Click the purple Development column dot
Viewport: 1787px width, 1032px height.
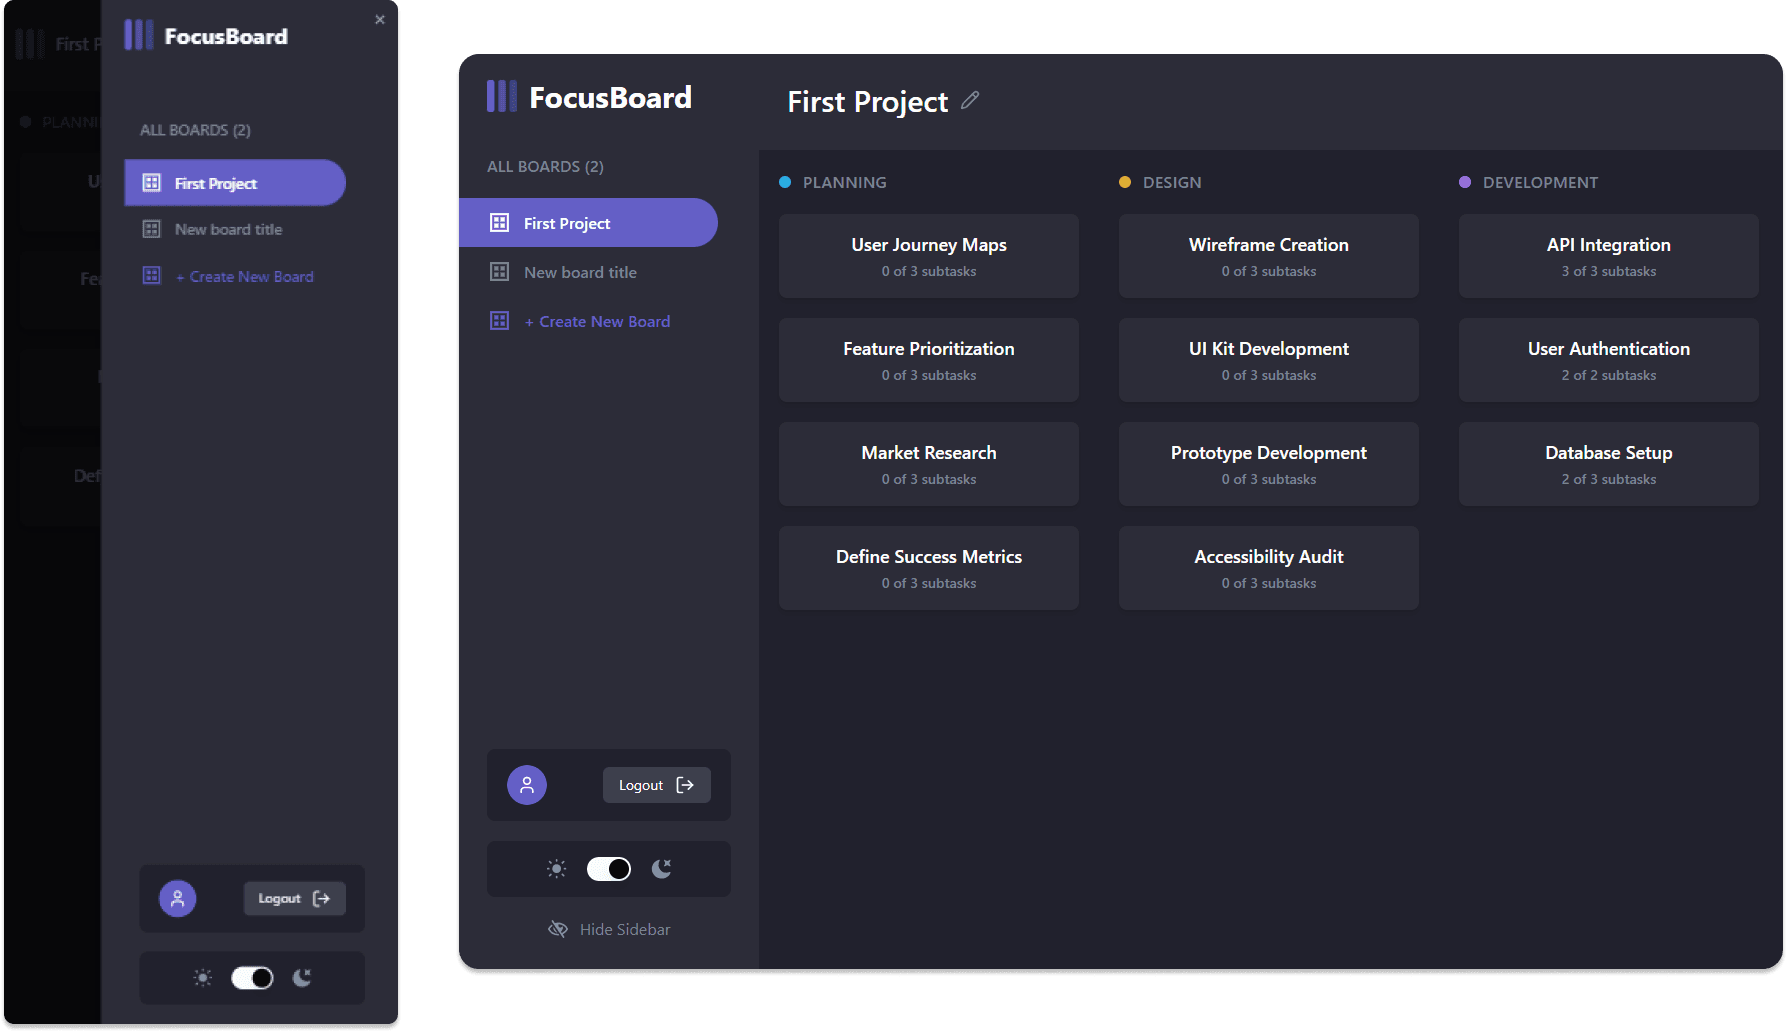1465,182
